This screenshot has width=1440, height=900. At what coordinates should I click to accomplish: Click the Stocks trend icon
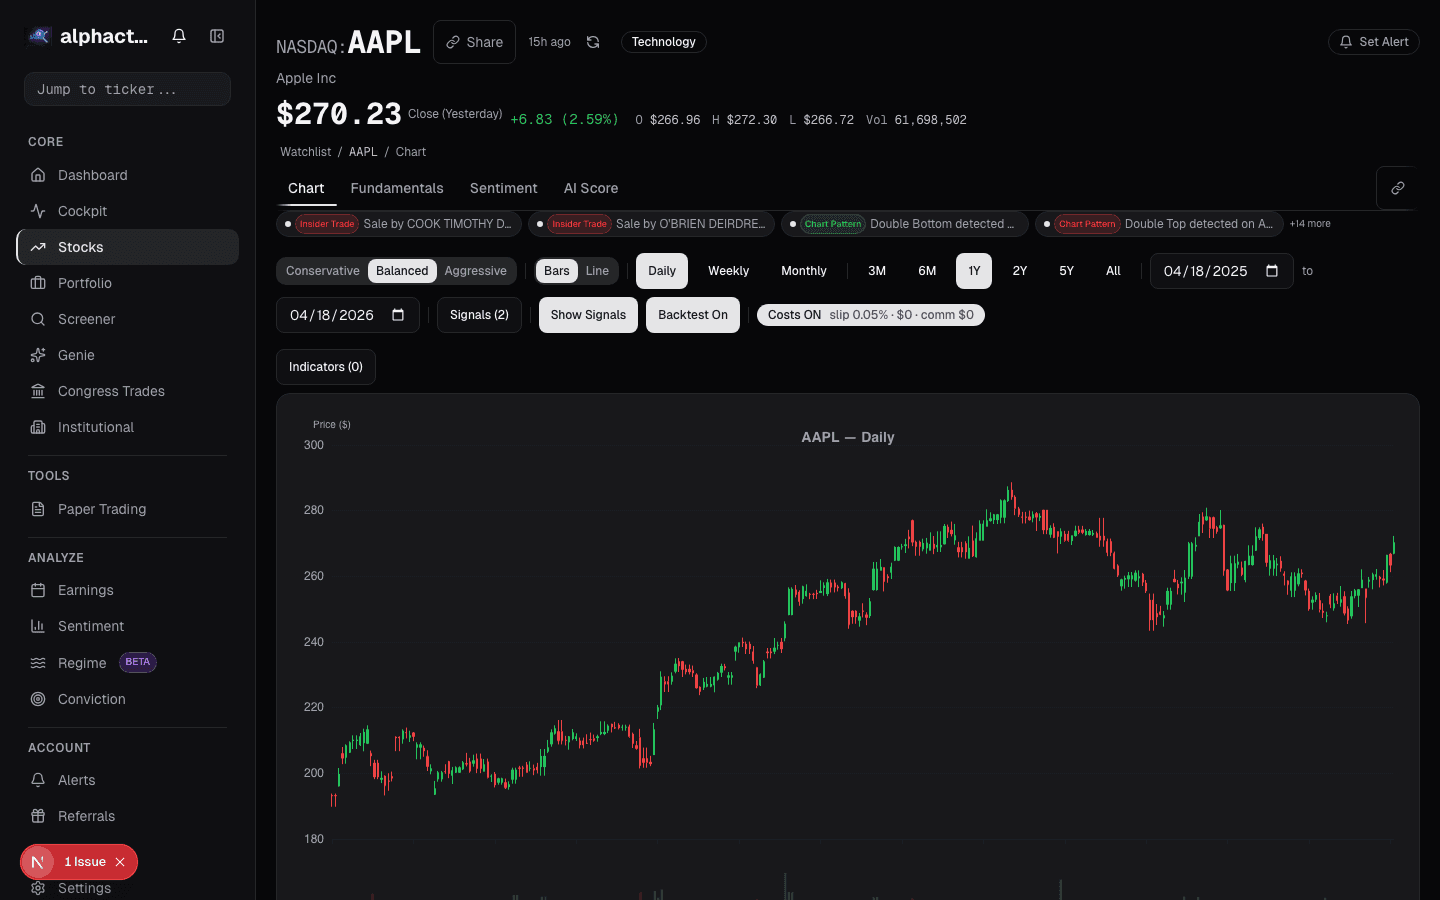pos(38,247)
